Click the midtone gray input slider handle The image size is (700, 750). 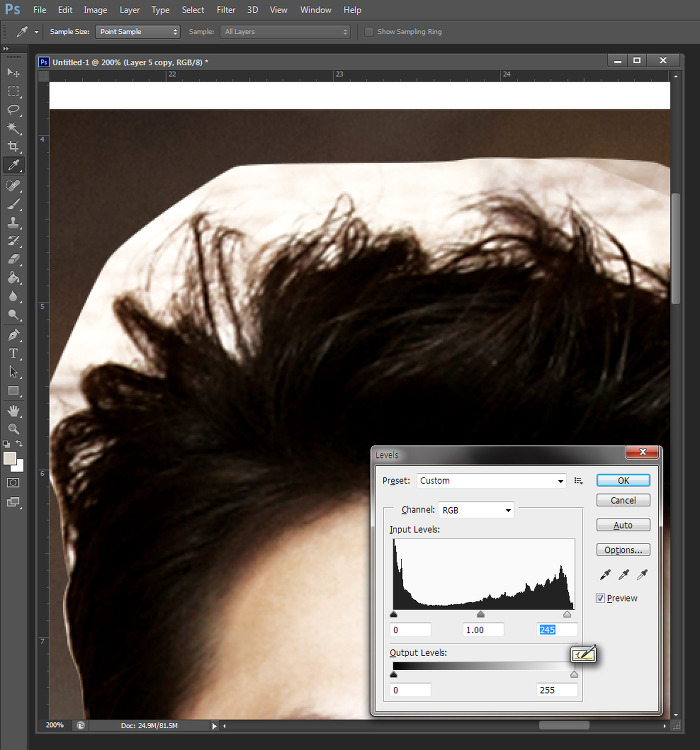[x=481, y=615]
